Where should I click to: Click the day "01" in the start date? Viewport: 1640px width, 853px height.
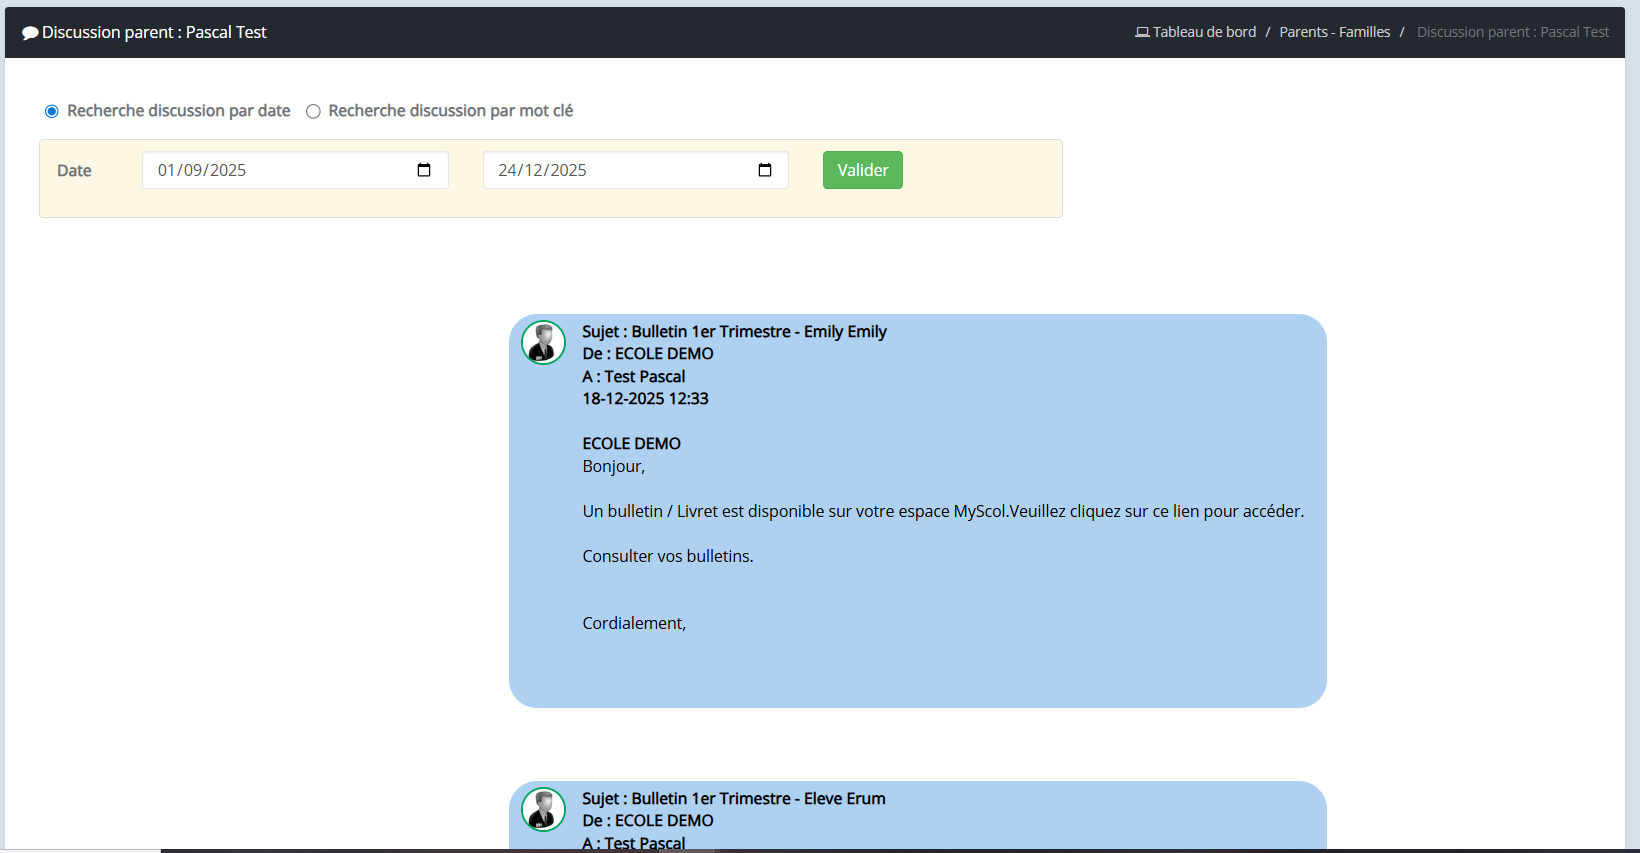166,170
